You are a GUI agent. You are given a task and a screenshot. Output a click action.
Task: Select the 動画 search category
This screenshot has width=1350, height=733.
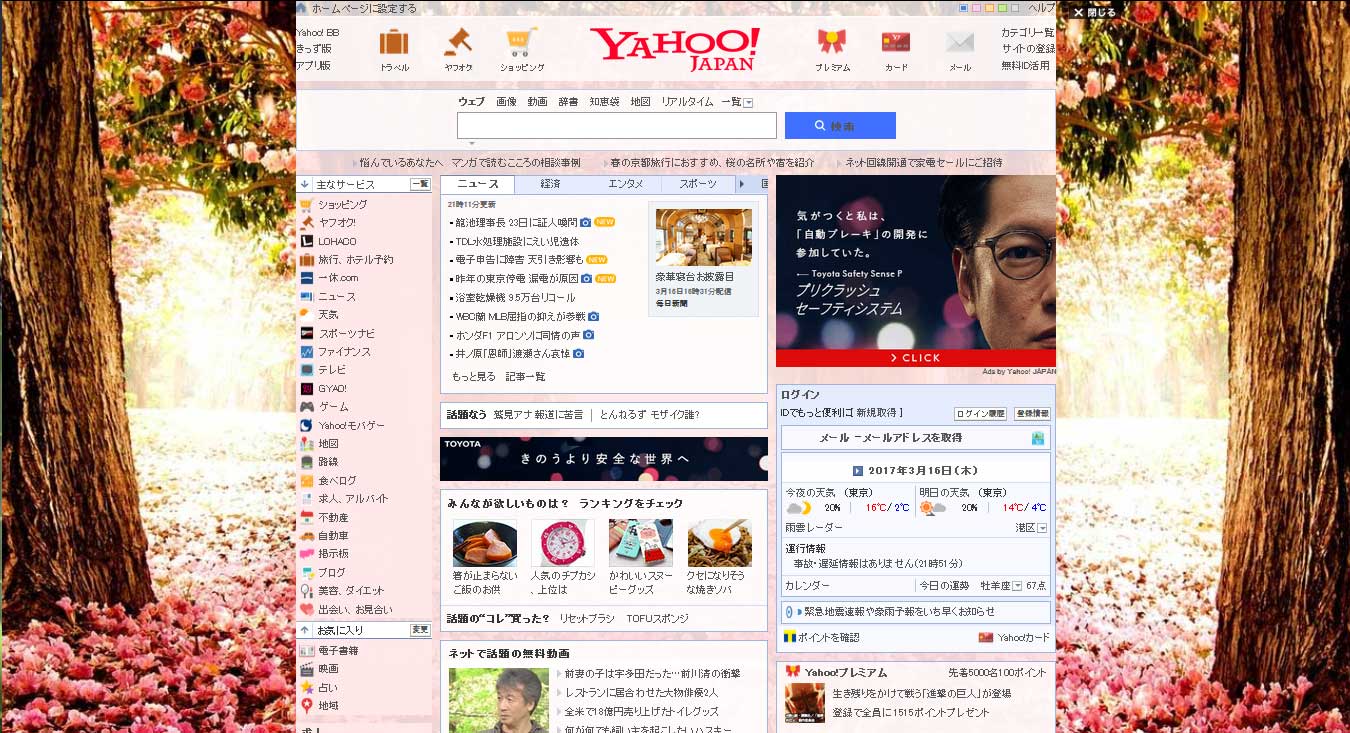click(538, 102)
